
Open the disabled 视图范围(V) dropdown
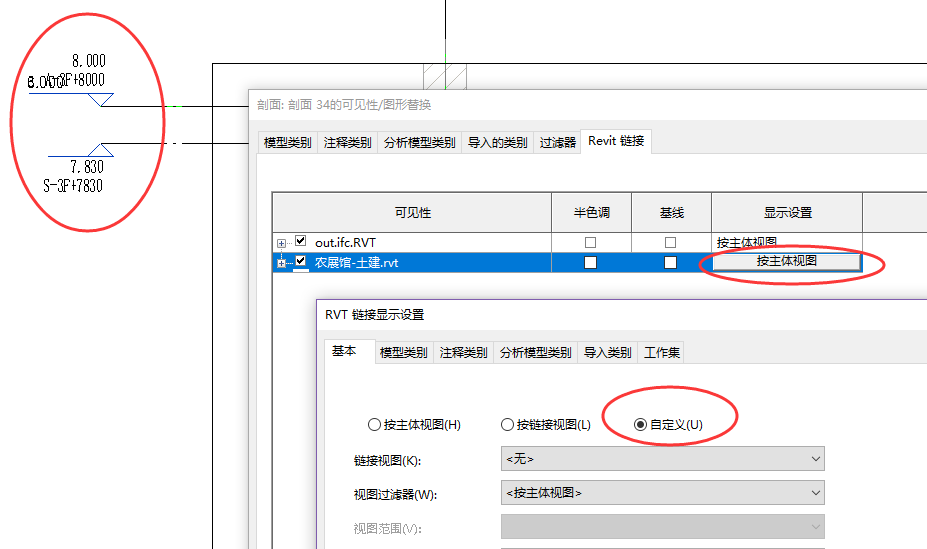(x=662, y=527)
